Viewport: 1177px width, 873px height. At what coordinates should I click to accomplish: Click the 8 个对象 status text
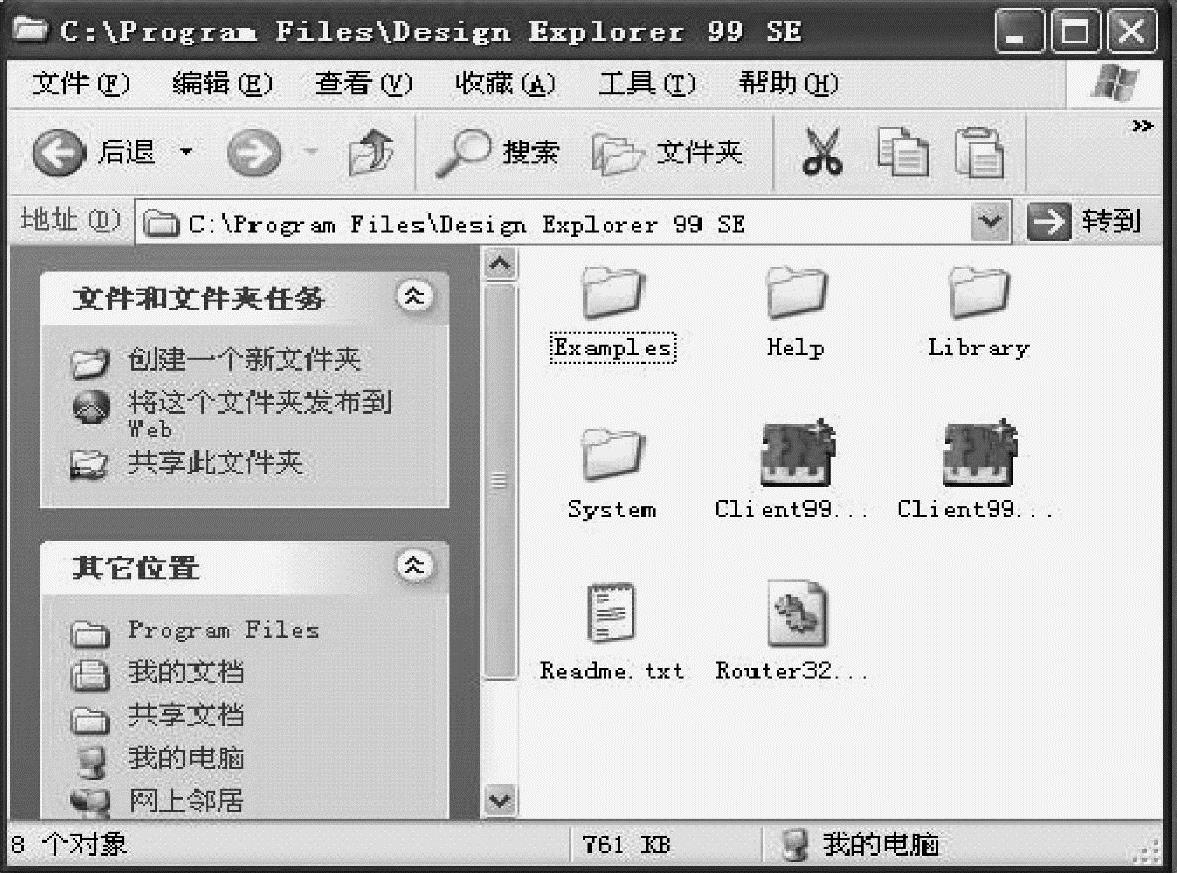click(x=68, y=845)
